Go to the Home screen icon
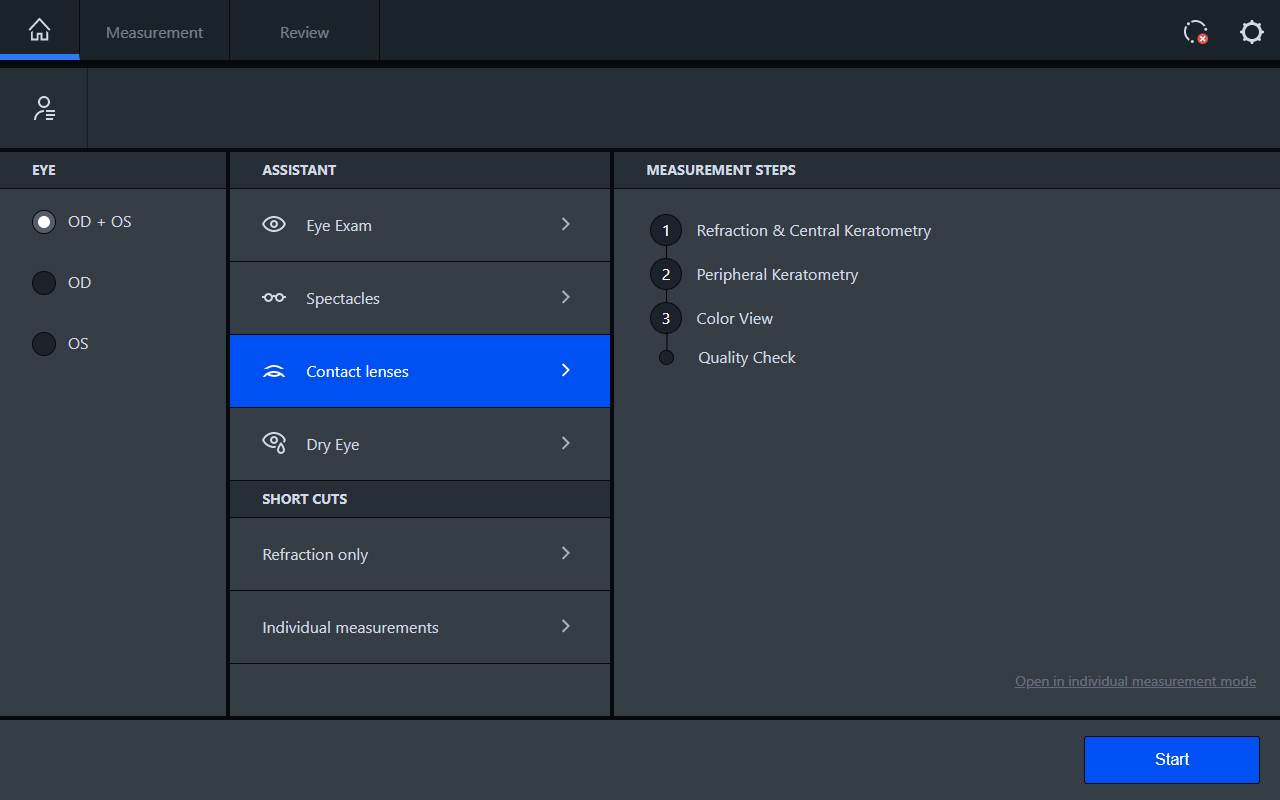 39,31
